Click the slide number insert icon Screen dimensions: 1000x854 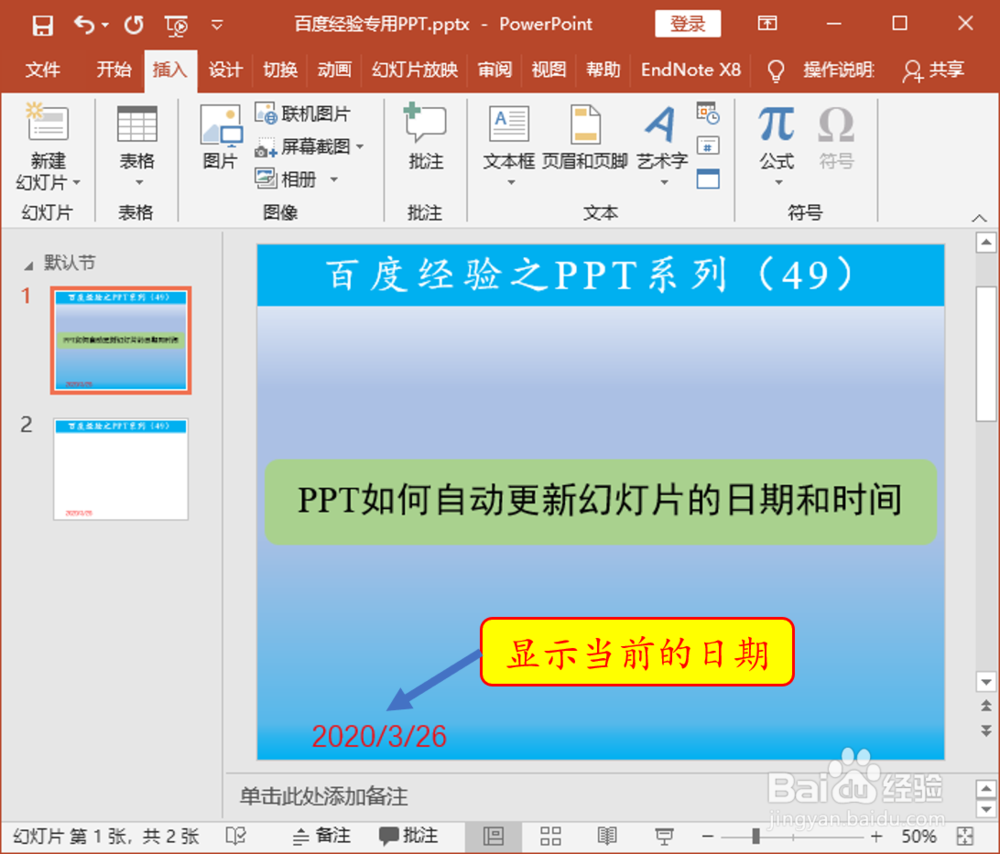click(708, 146)
